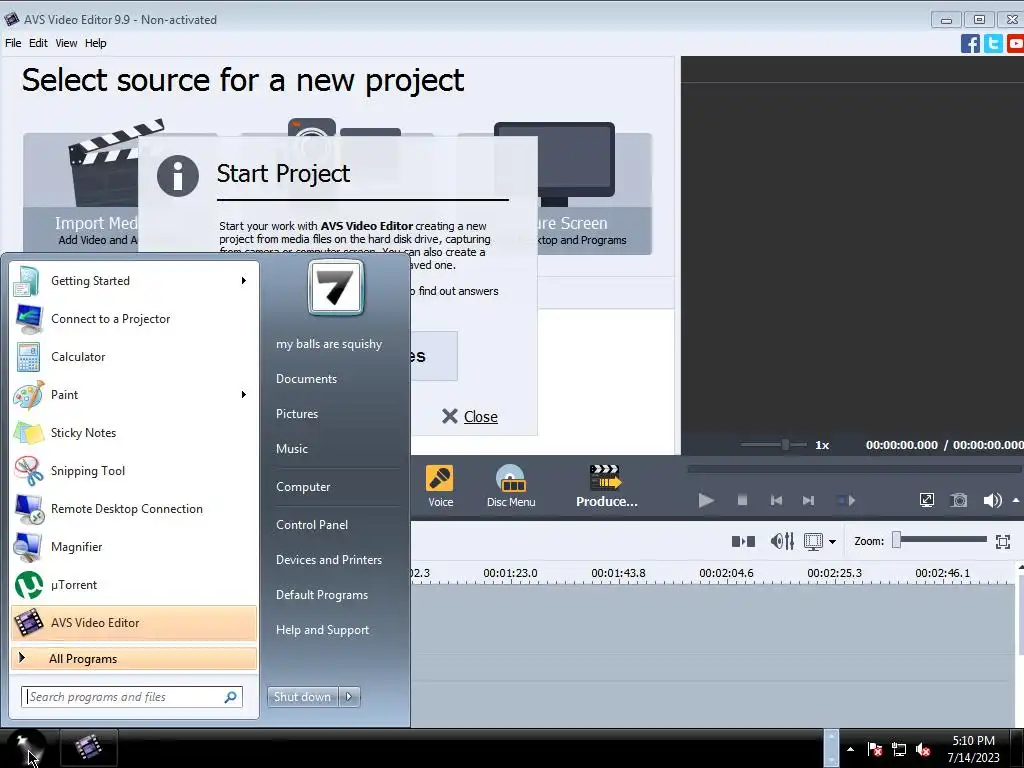Open Devices and Printers

tap(329, 560)
